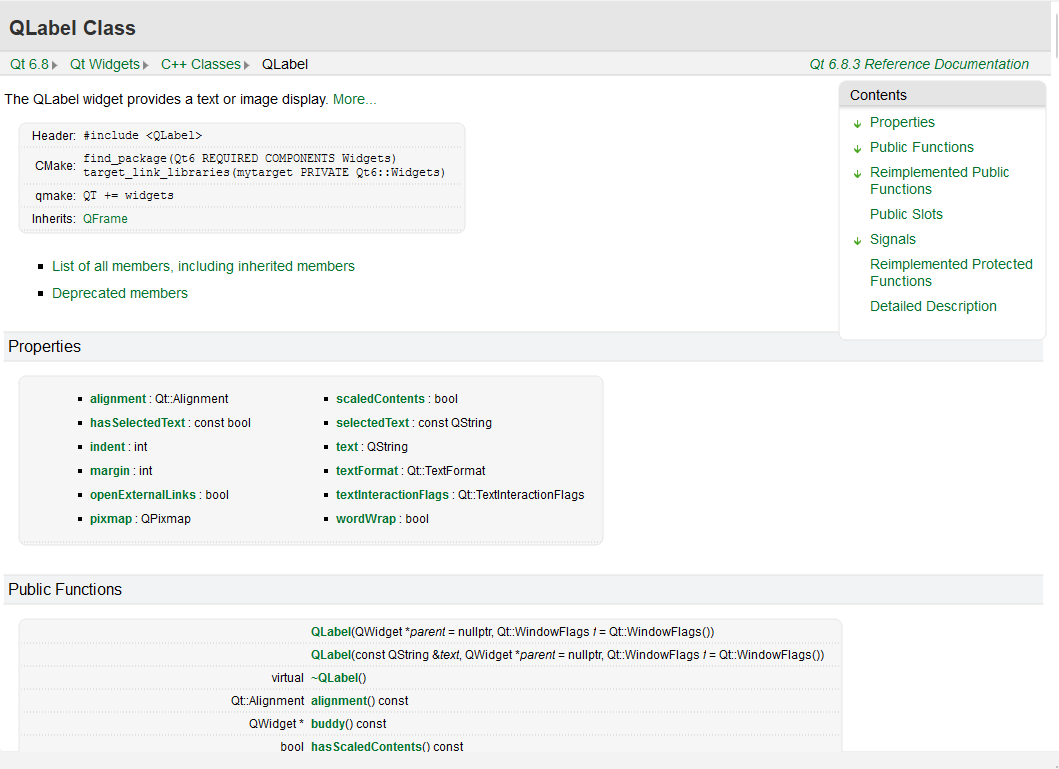Open QLabel(const QString &text...) constructor link
The height and width of the screenshot is (769, 1059).
pos(331,655)
